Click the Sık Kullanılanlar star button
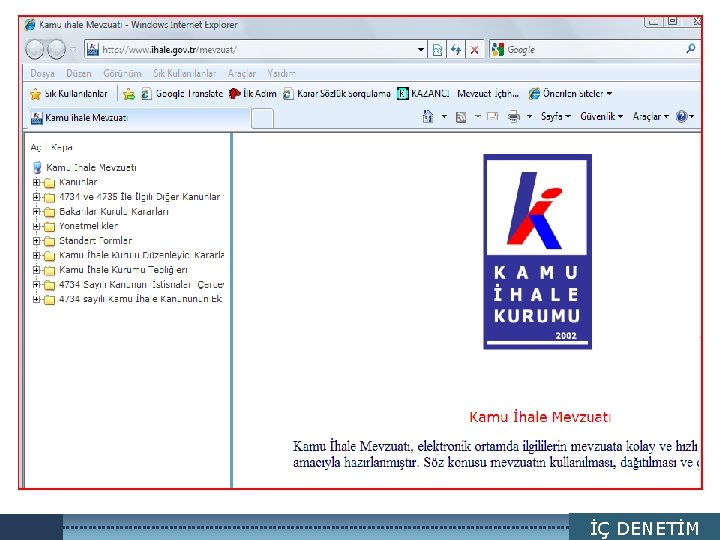 68,94
